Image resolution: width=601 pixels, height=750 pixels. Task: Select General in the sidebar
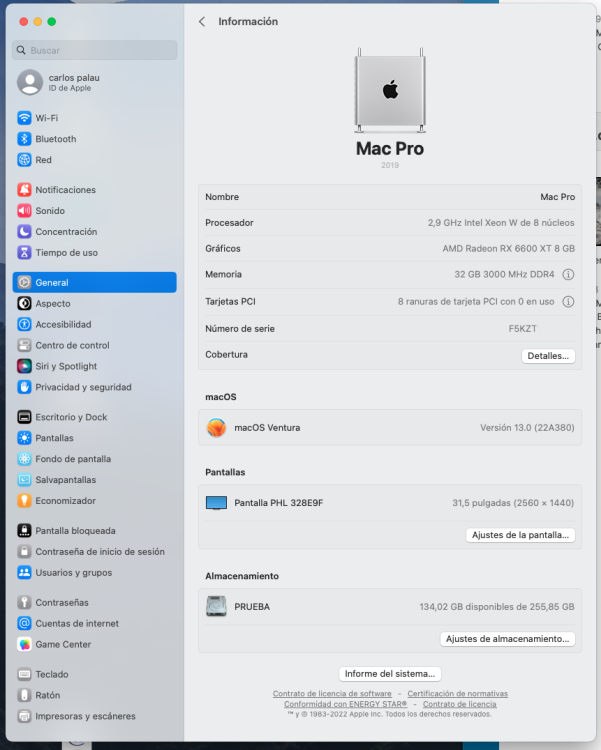(x=94, y=282)
